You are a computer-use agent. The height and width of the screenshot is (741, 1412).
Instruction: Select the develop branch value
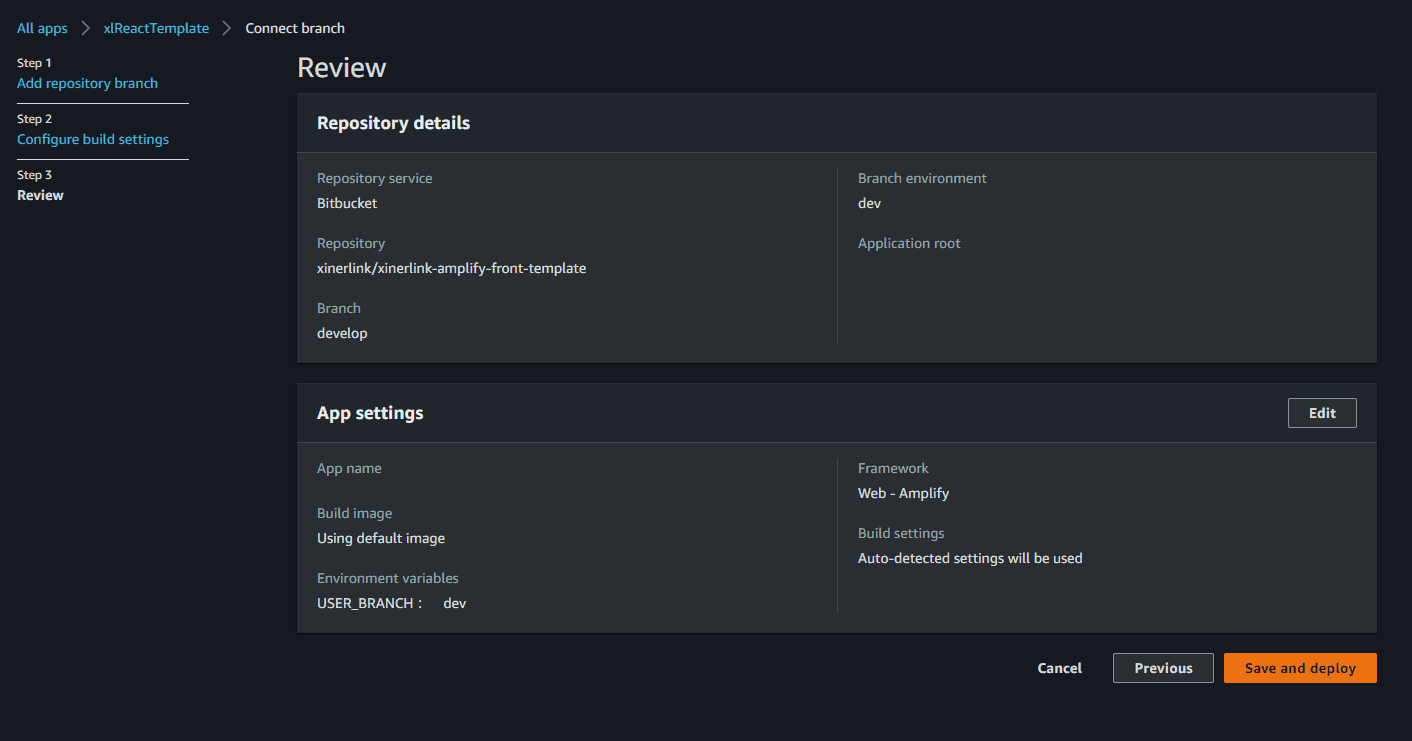(342, 333)
